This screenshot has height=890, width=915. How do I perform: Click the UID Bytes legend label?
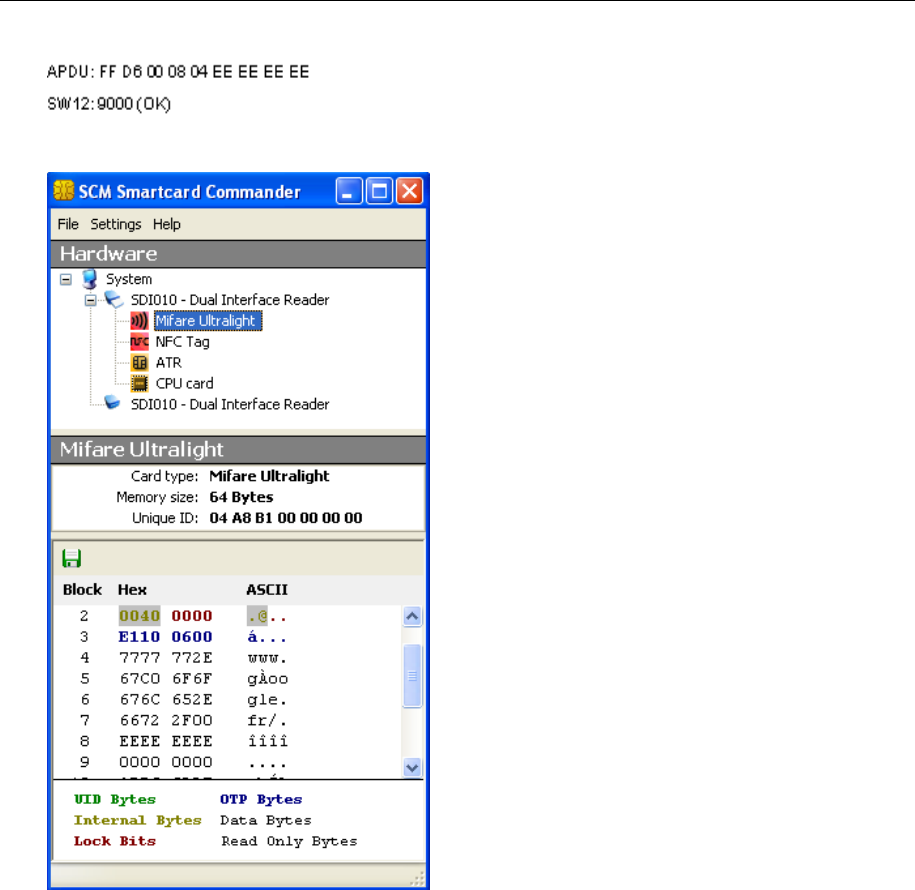pyautogui.click(x=115, y=800)
